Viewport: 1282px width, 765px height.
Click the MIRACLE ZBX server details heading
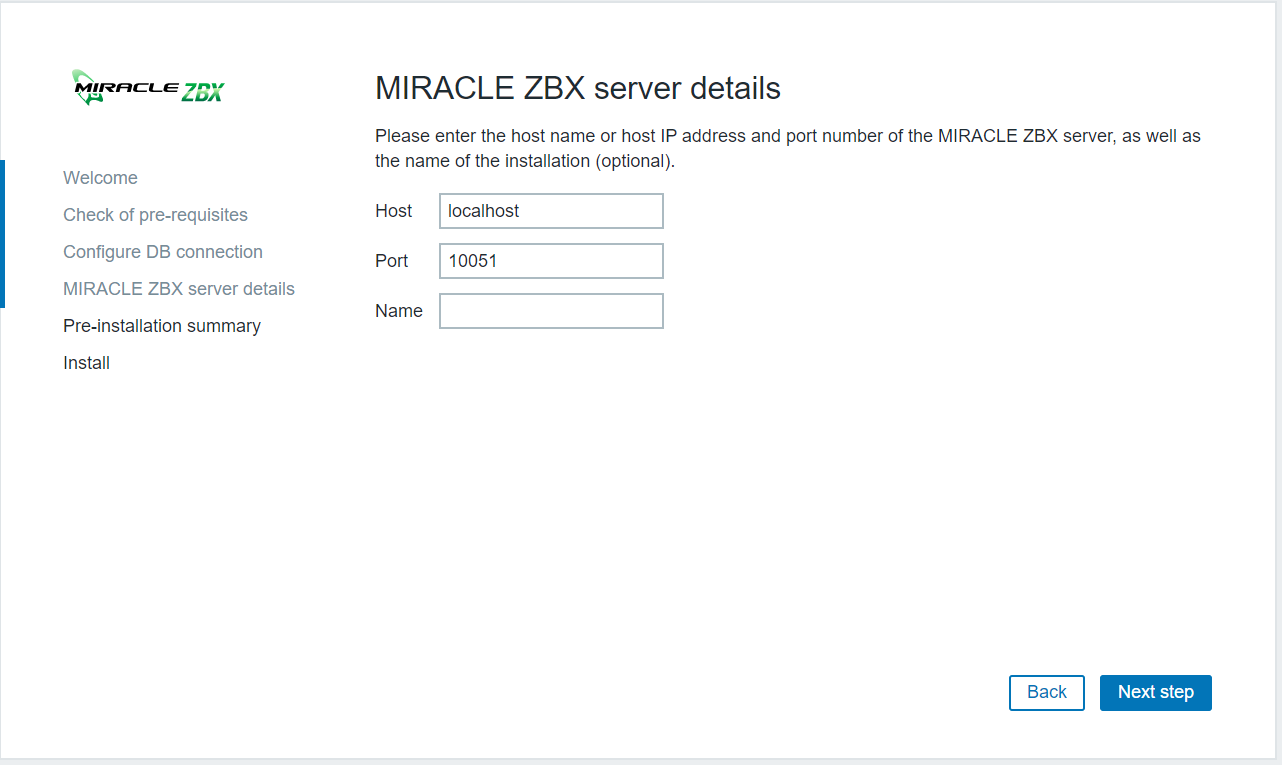click(578, 88)
